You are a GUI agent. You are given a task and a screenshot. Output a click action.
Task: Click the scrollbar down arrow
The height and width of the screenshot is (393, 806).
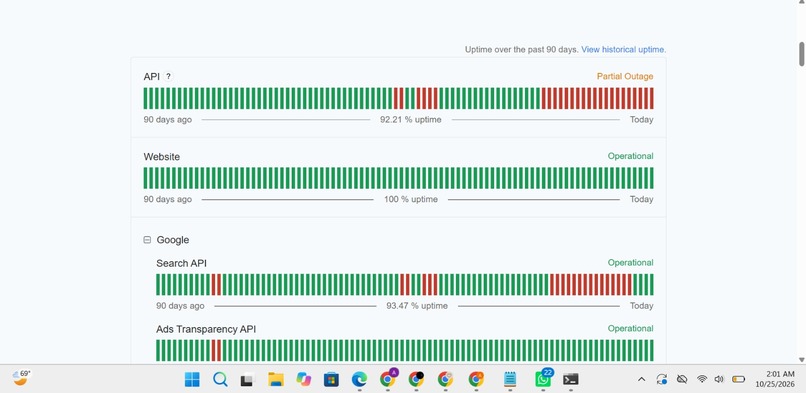coord(801,360)
